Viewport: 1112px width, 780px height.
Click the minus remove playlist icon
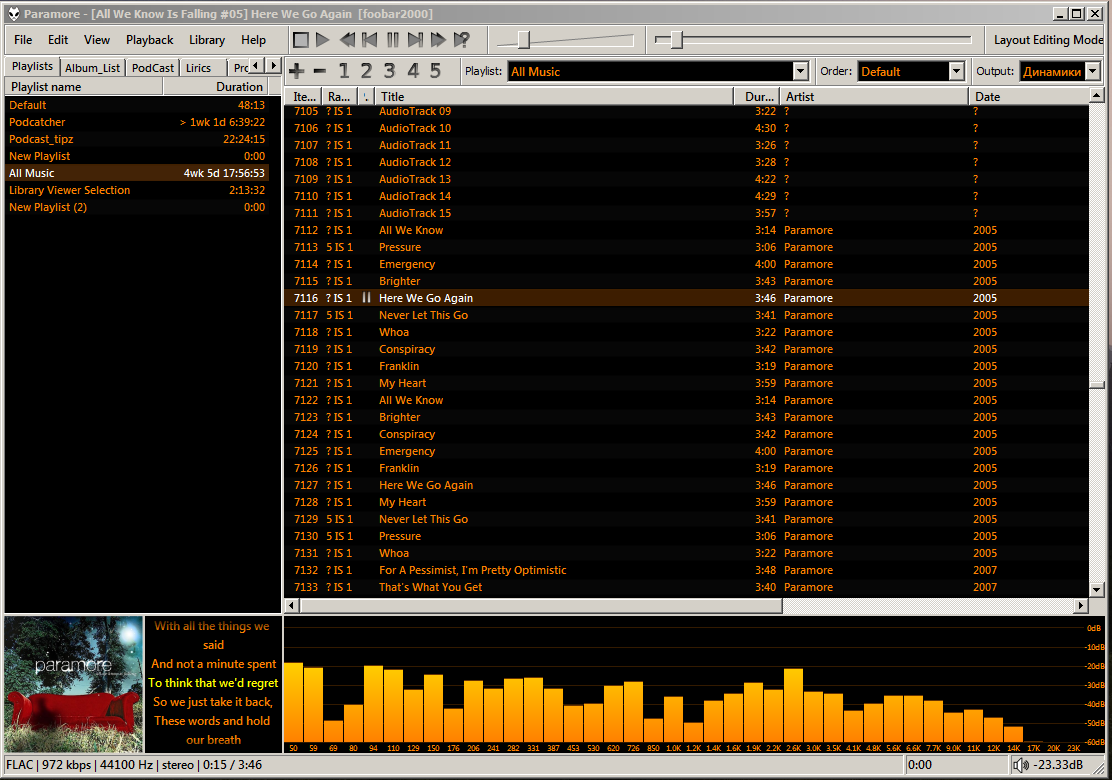(x=320, y=71)
